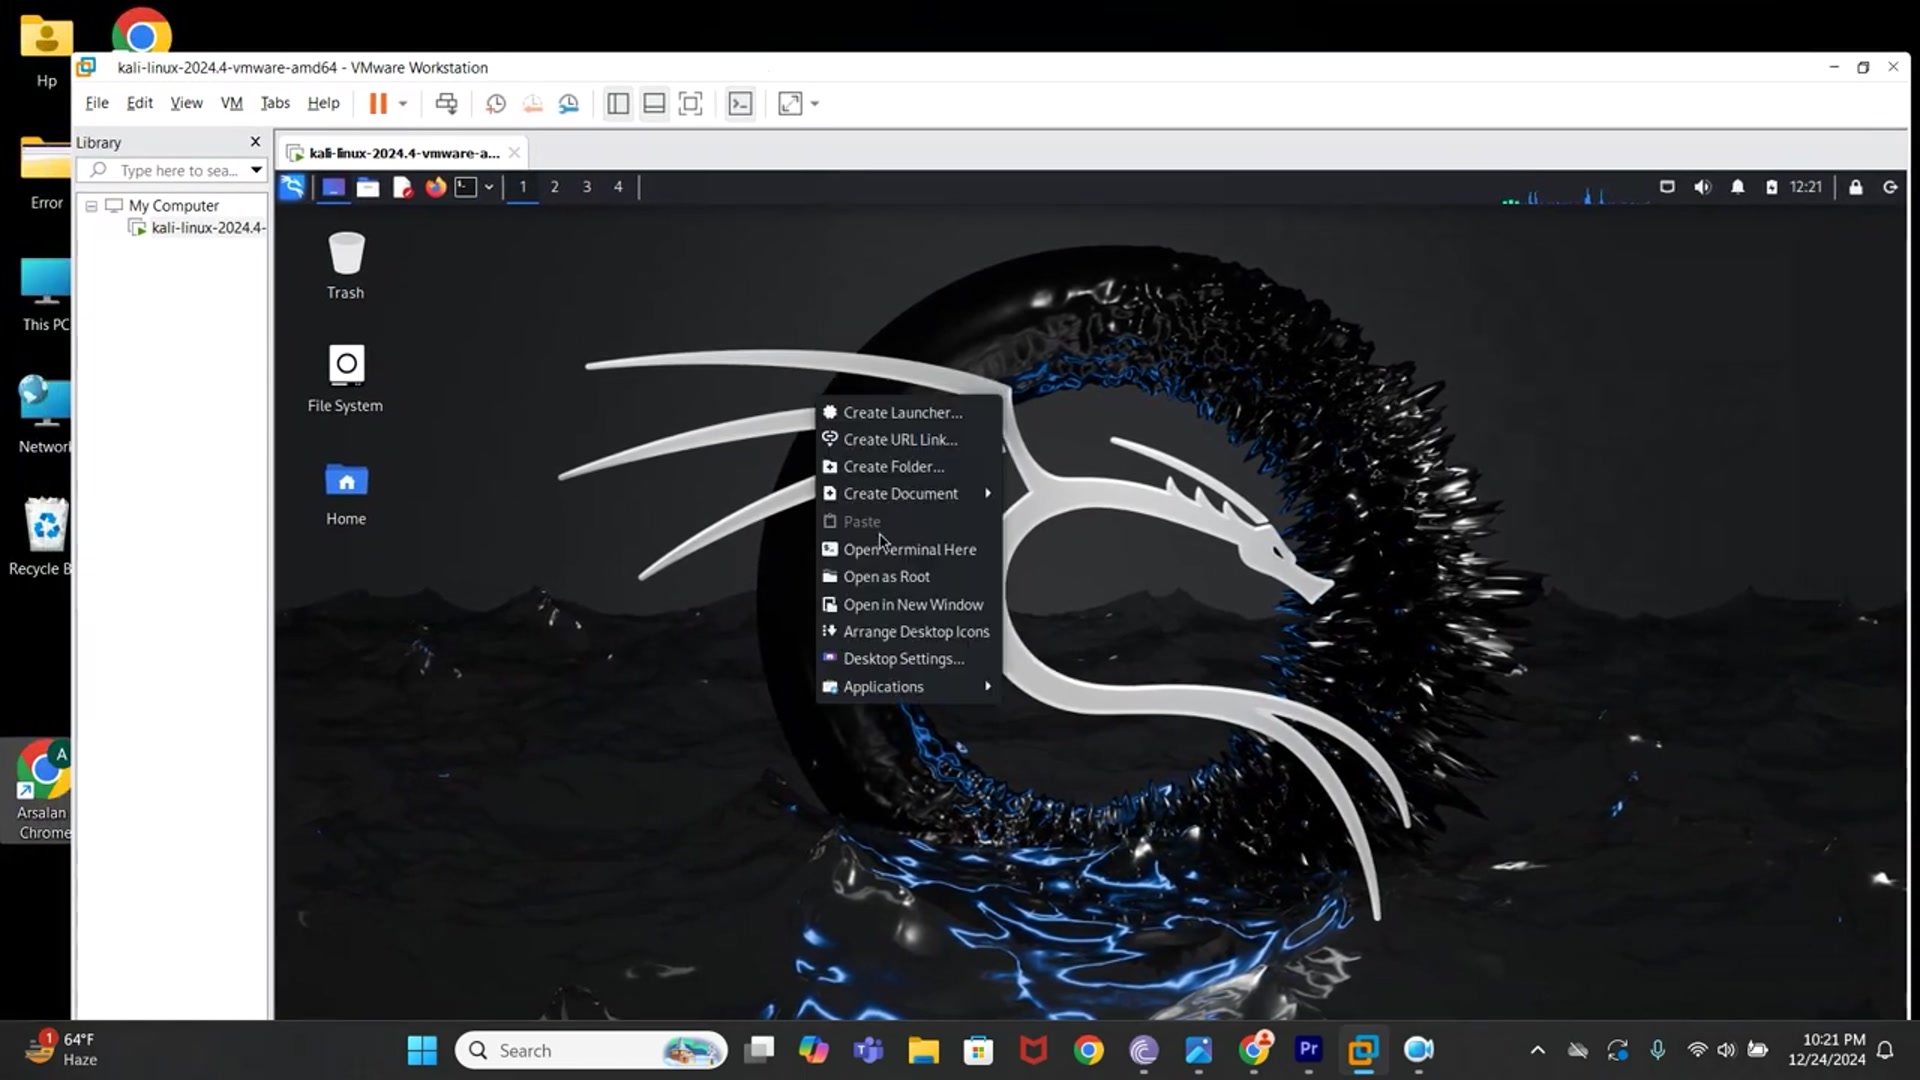Expand the terminal dropdown arrow in Kali panel
Viewport: 1920px width, 1080px height.
[489, 187]
